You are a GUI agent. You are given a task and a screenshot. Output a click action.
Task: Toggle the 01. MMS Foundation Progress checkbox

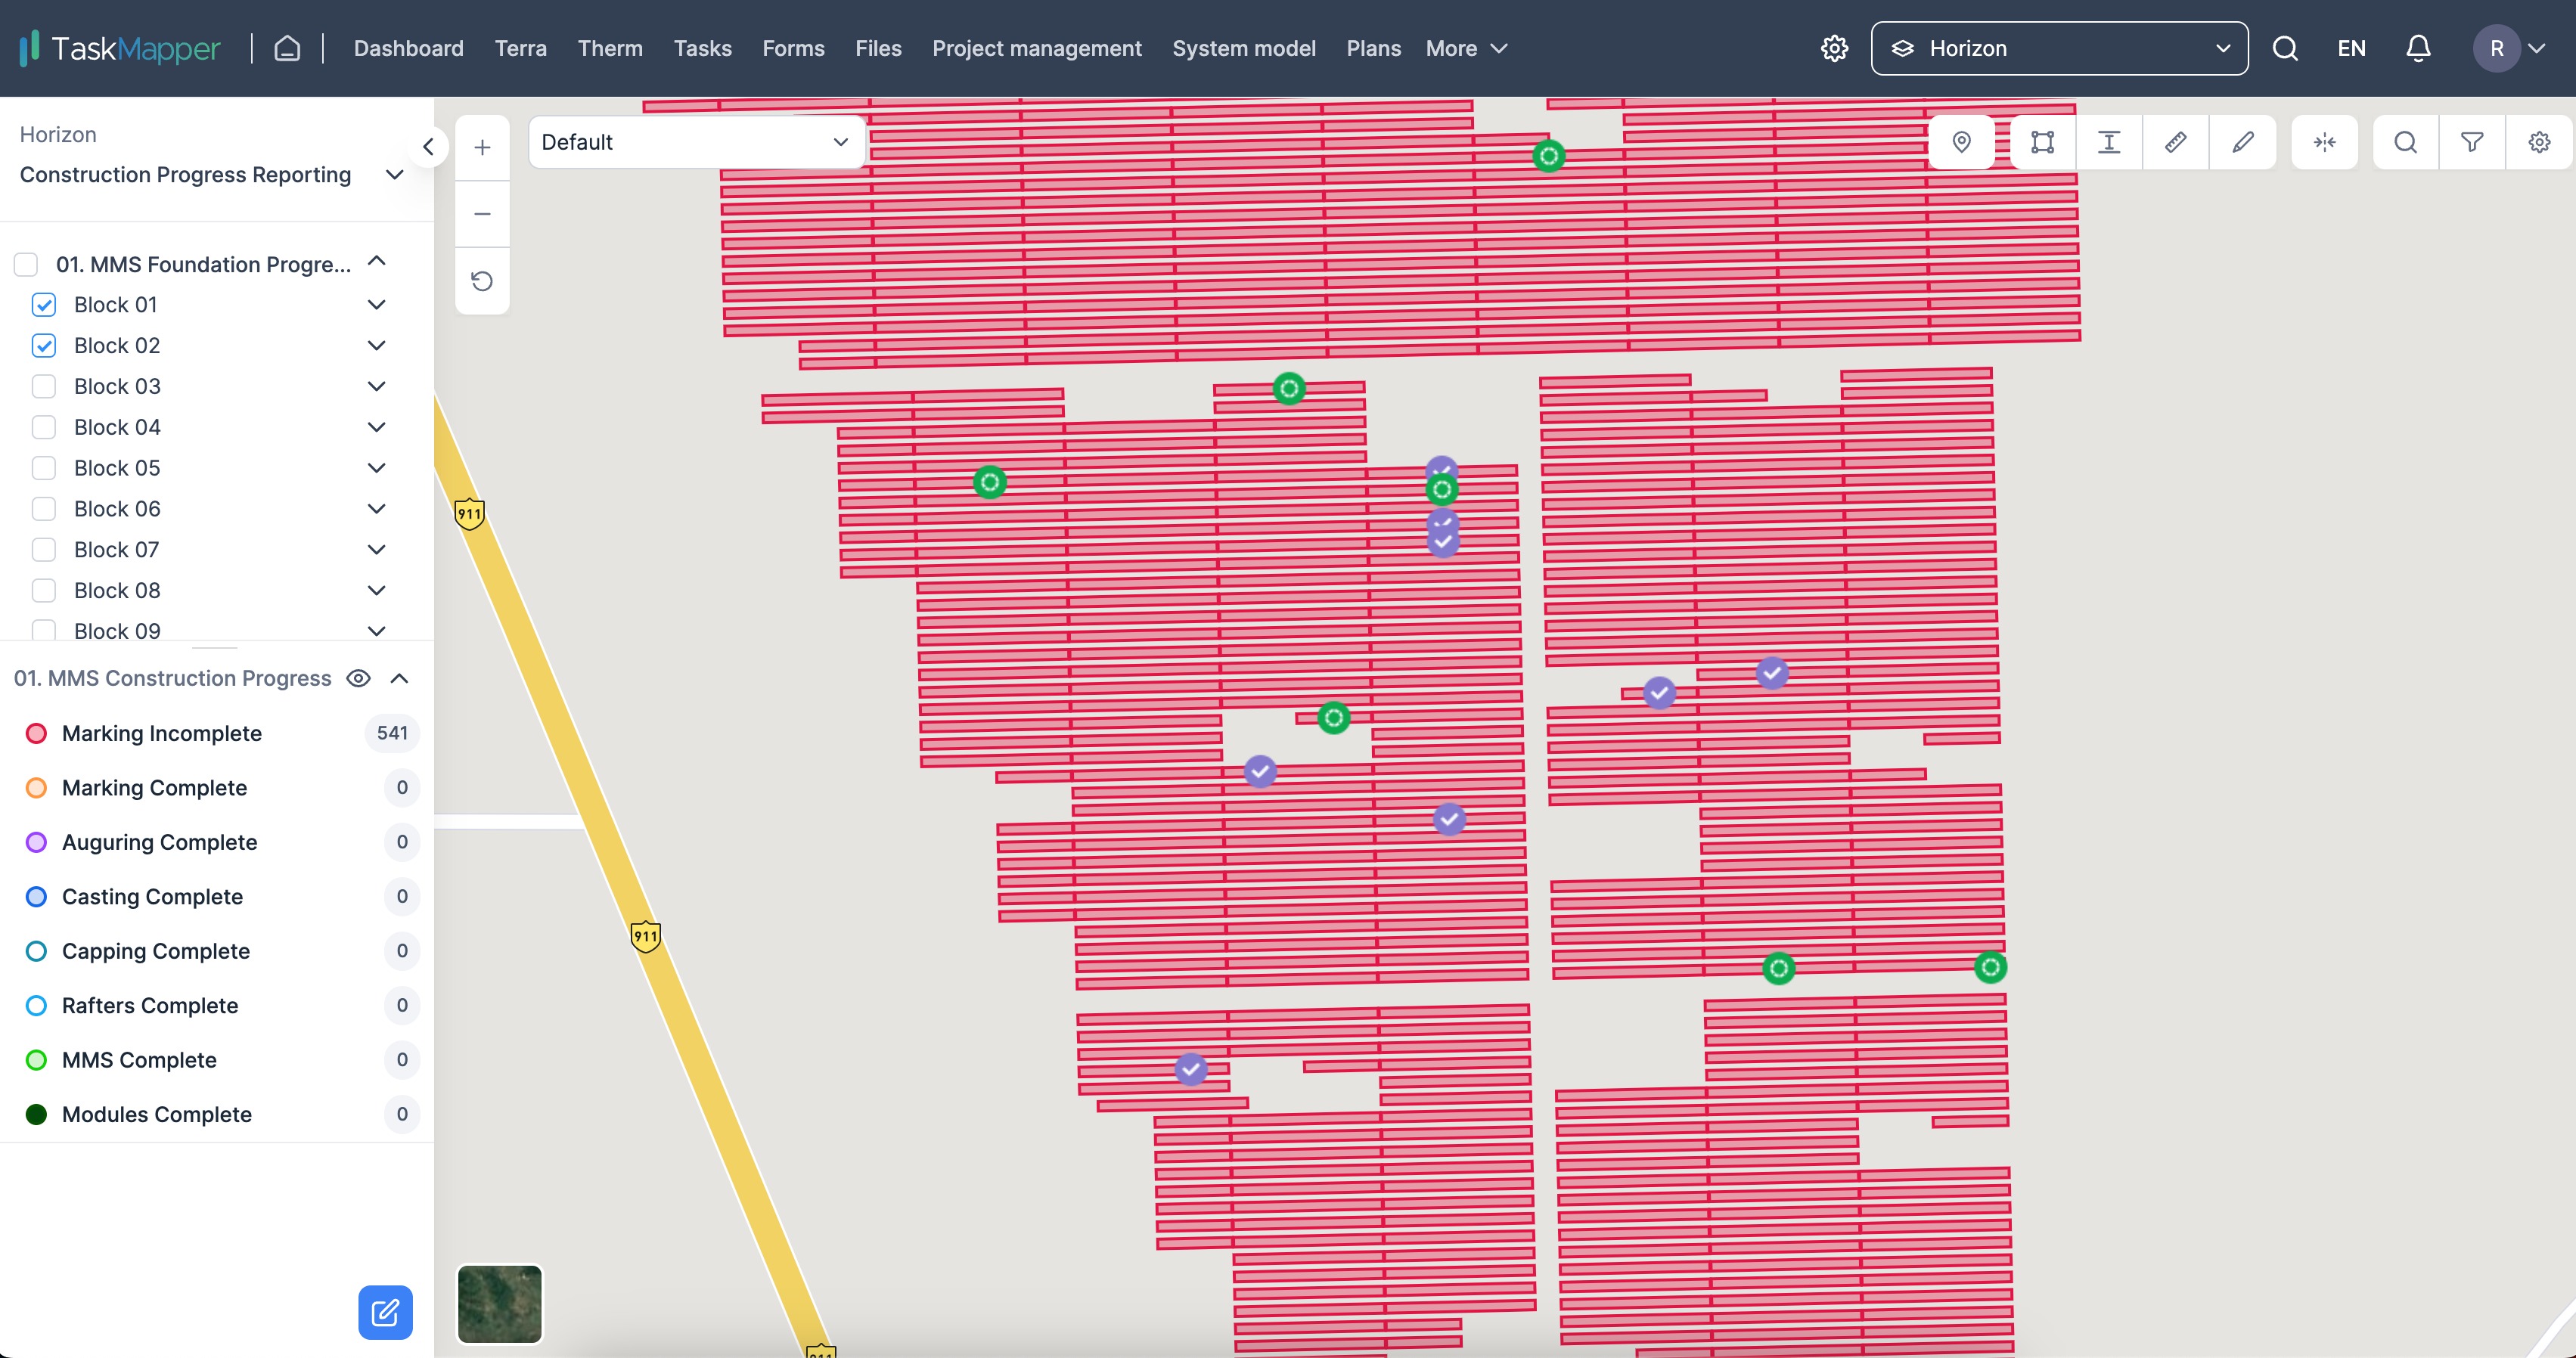click(x=26, y=264)
